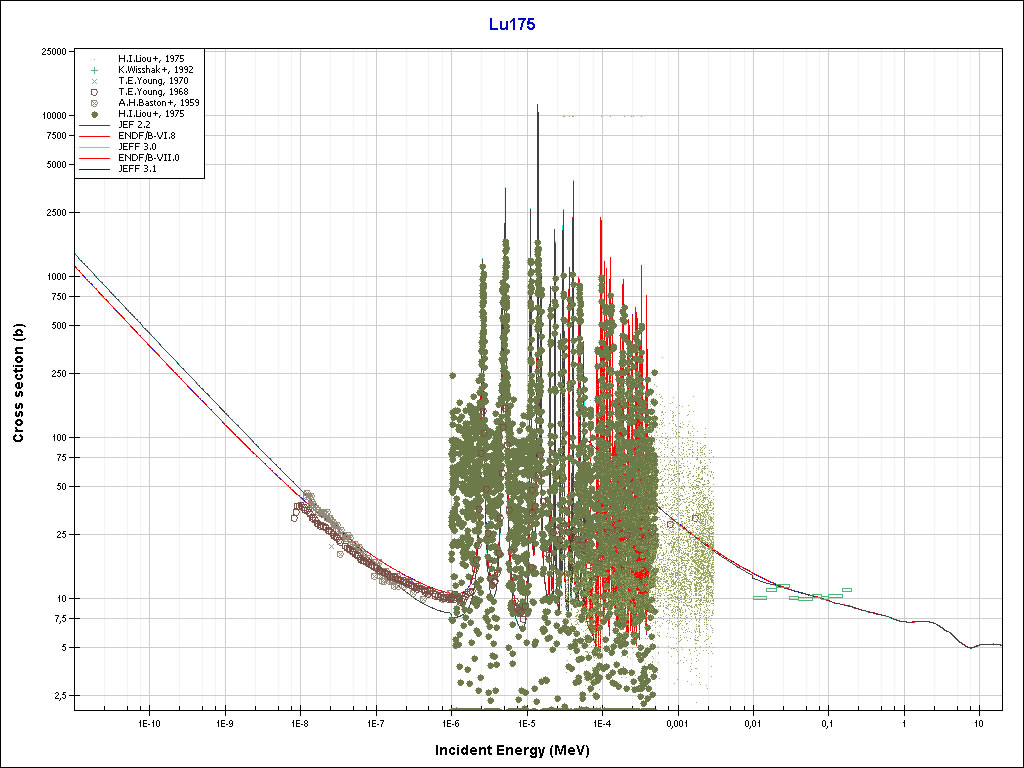Select the JEFF 3.1 legend label
This screenshot has height=768, width=1024.
tap(137, 169)
